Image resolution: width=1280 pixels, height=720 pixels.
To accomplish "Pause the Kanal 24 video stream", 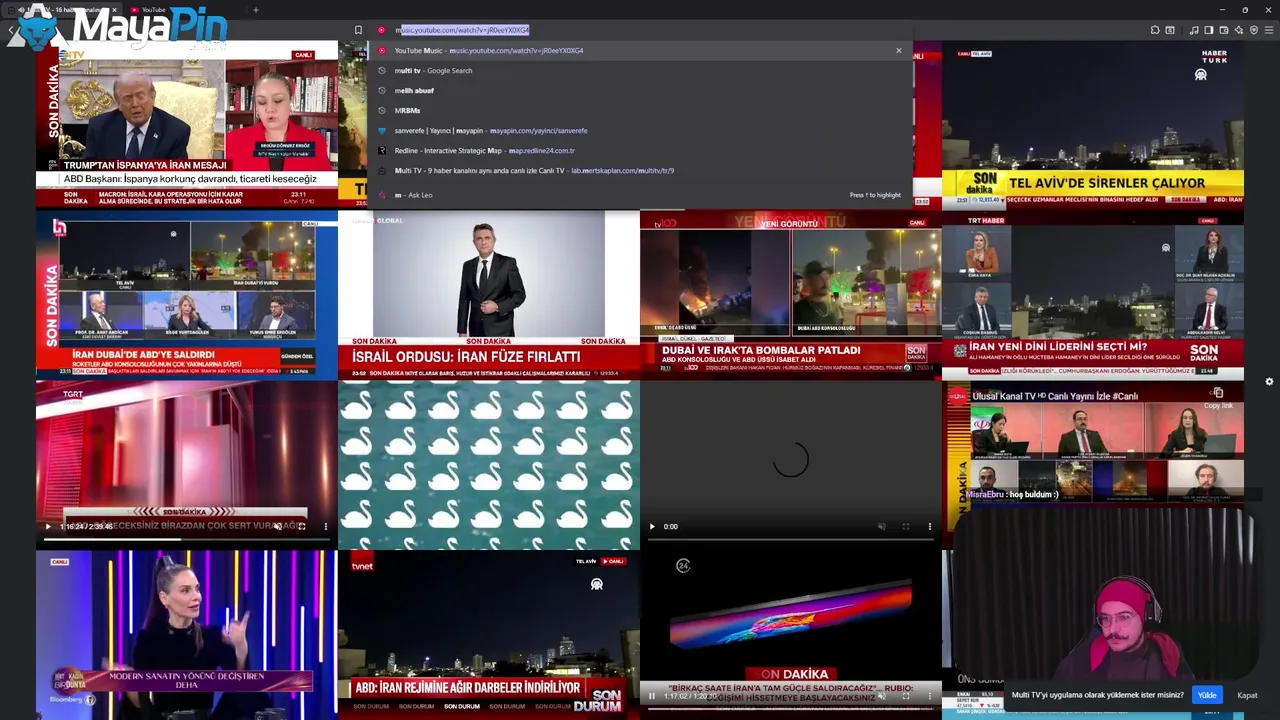I will tap(652, 696).
